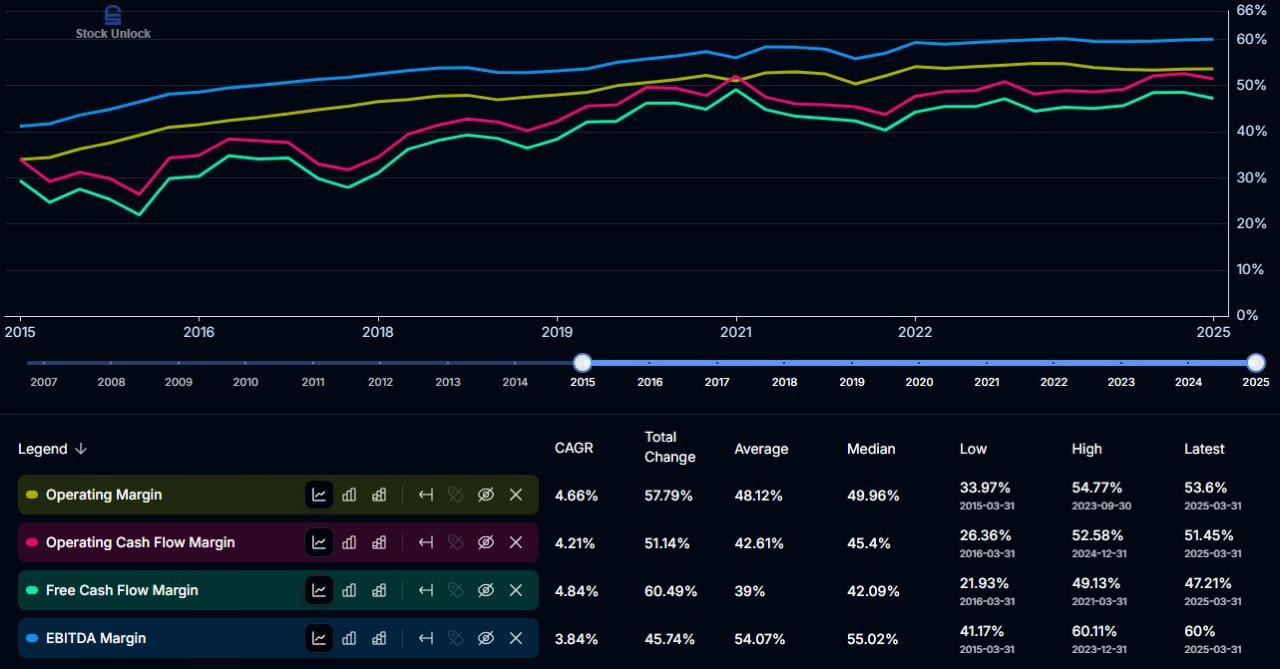1280x669 pixels.
Task: Hide the EBITDA Margin line
Action: click(486, 638)
